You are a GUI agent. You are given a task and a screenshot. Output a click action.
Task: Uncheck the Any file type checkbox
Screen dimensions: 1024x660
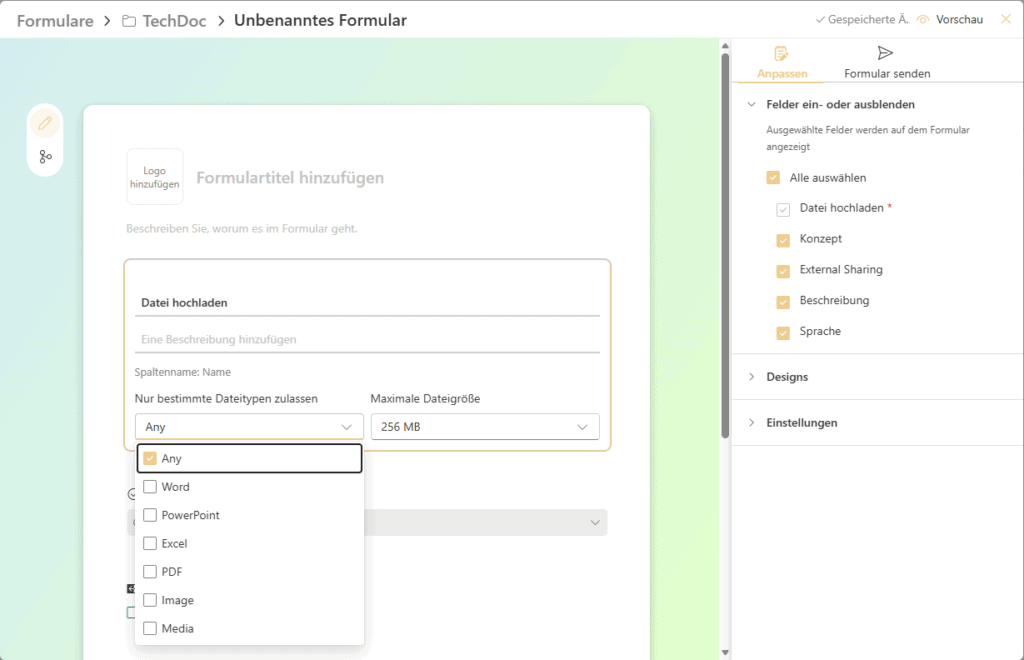150,458
